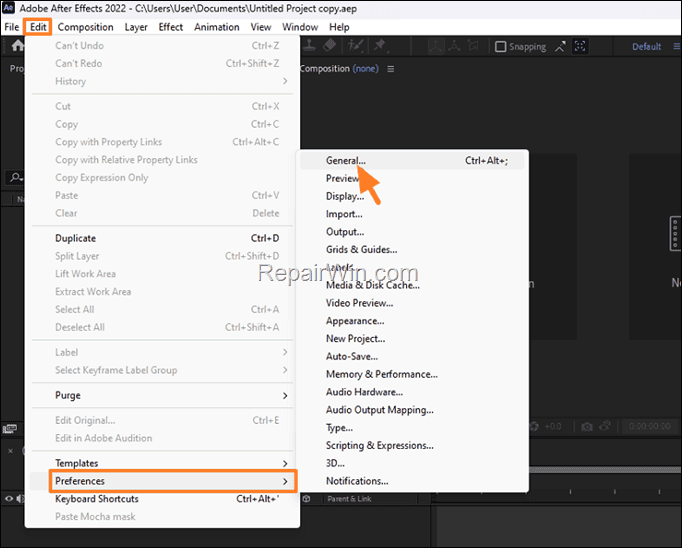Click the project search magnifier icon

point(16,177)
